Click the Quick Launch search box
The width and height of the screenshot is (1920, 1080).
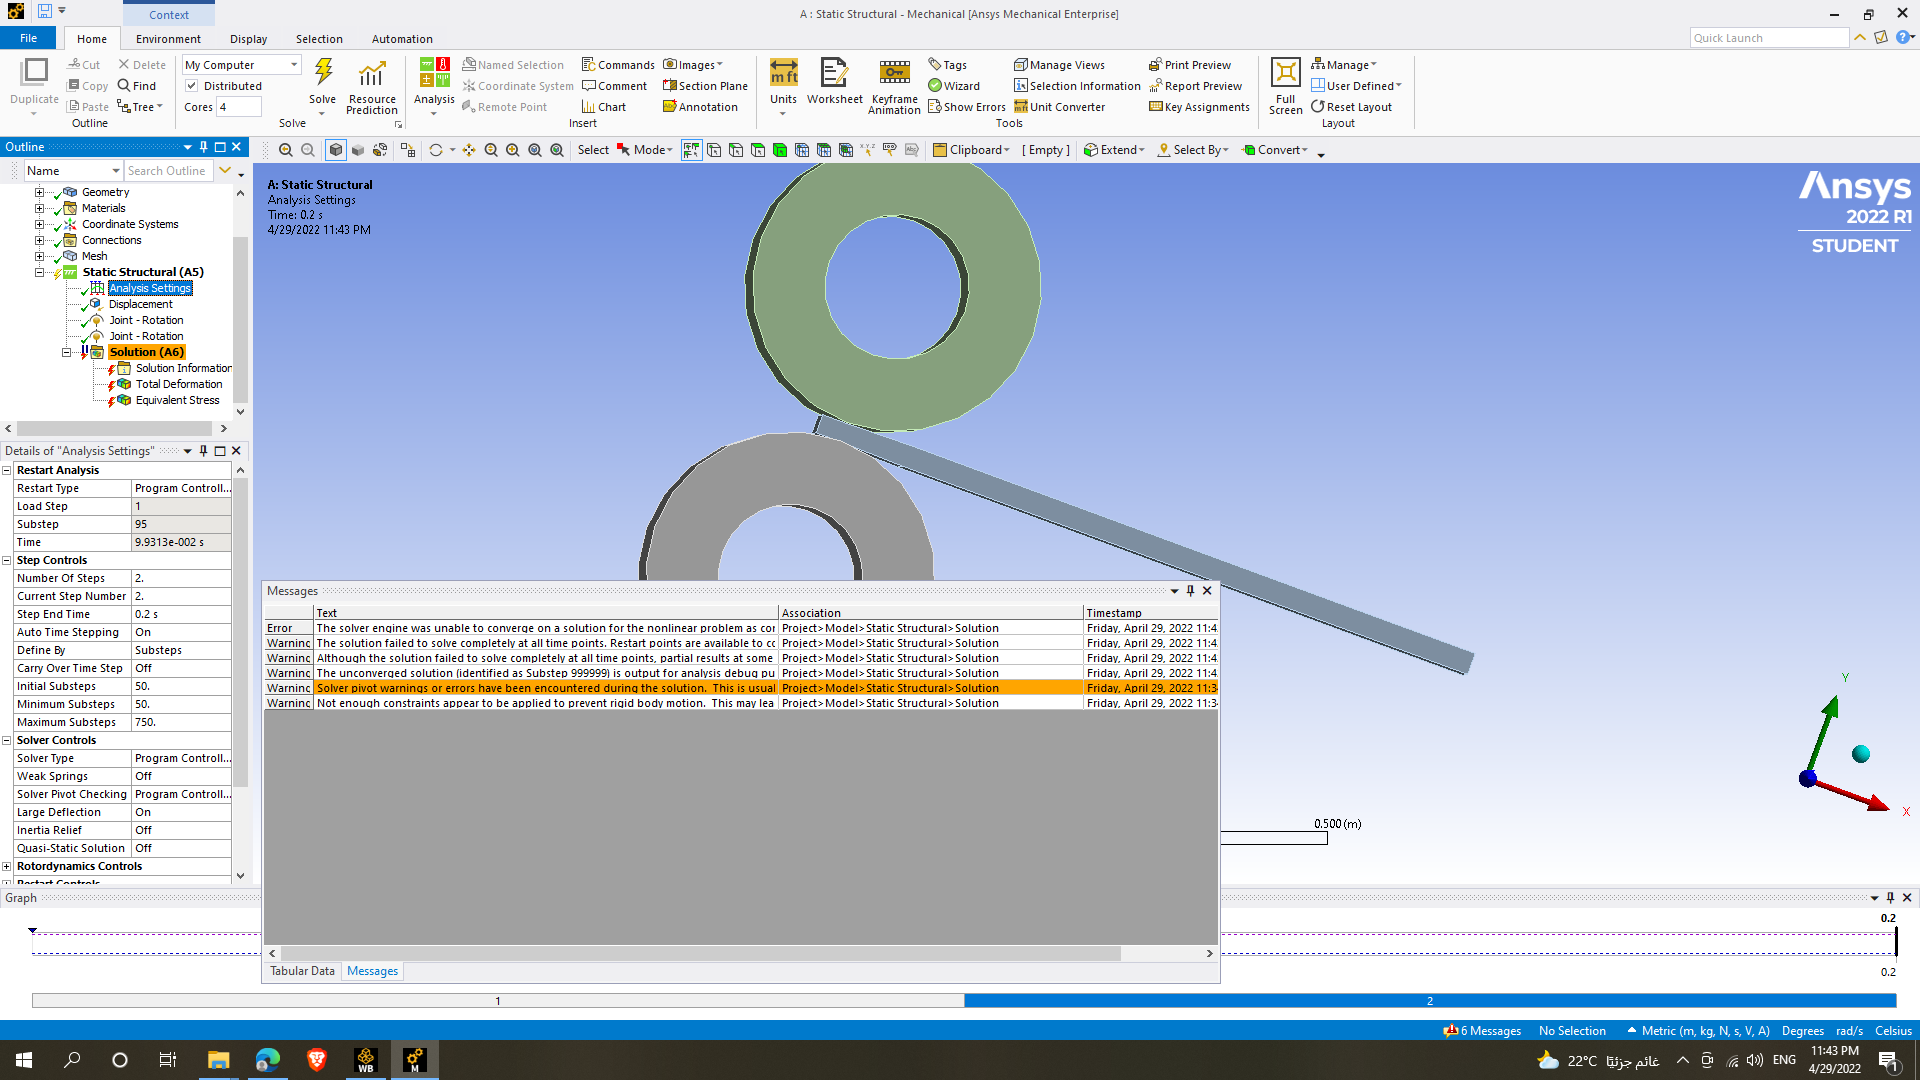pyautogui.click(x=1769, y=38)
